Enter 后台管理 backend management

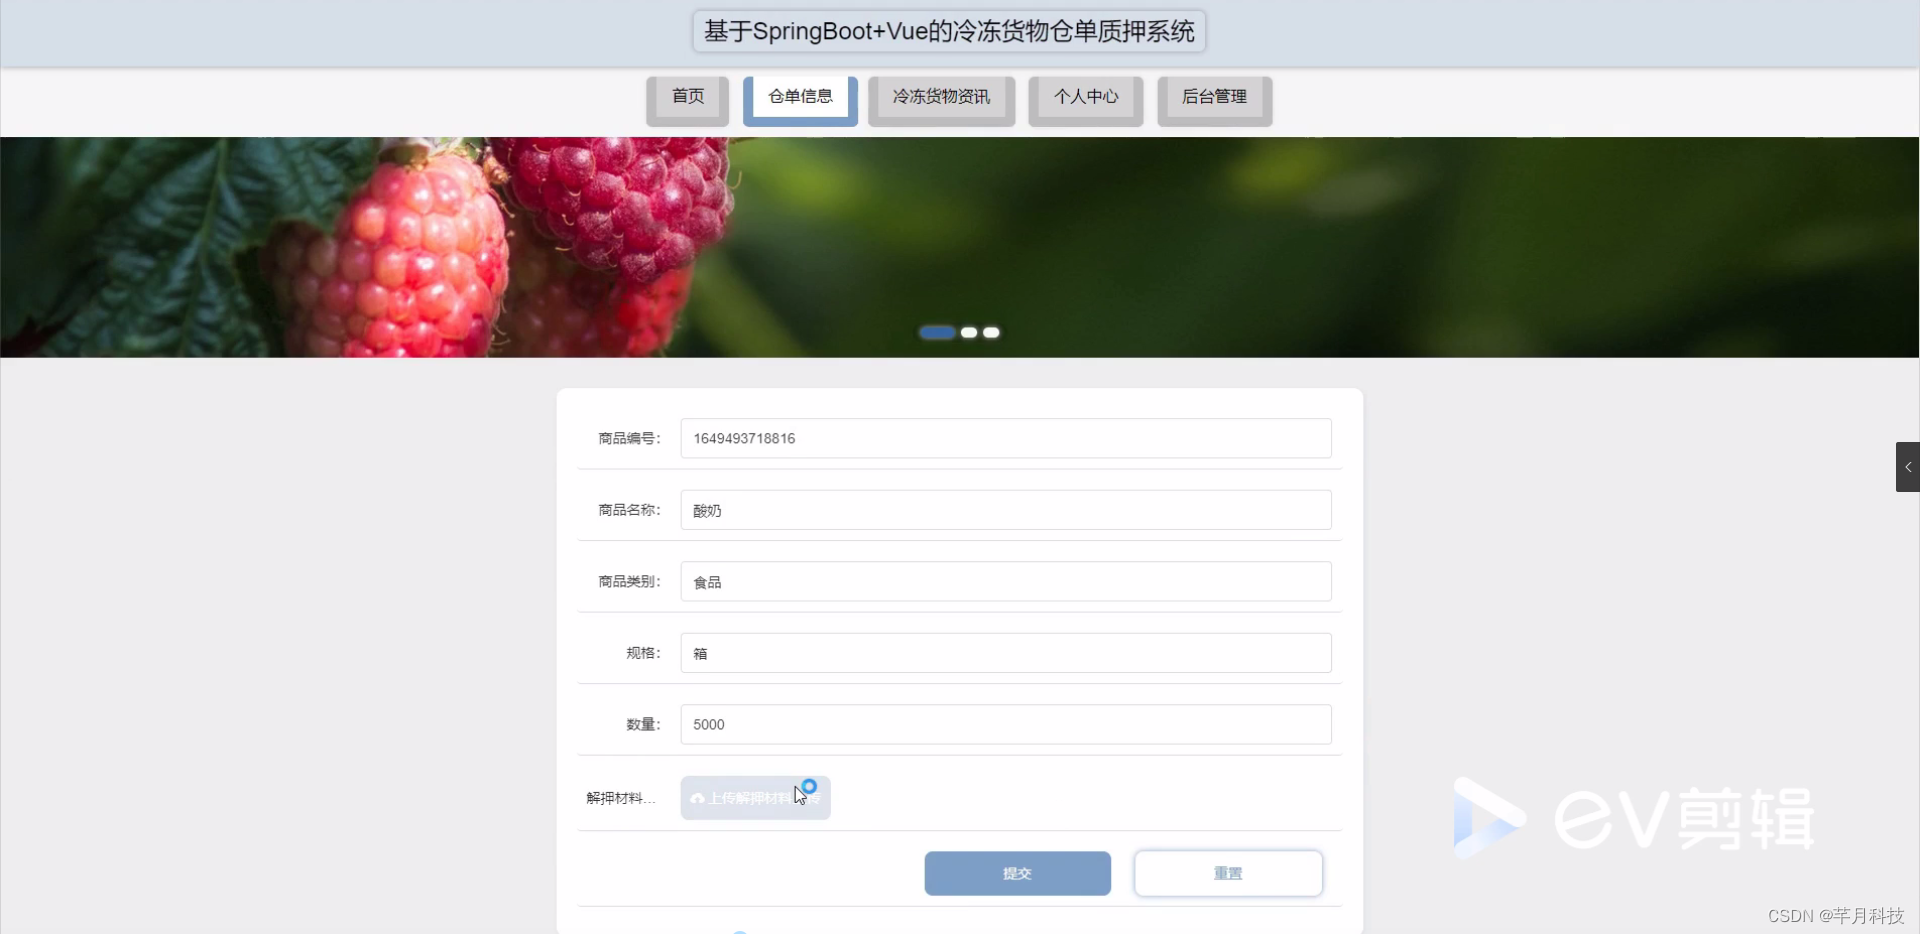click(1214, 97)
